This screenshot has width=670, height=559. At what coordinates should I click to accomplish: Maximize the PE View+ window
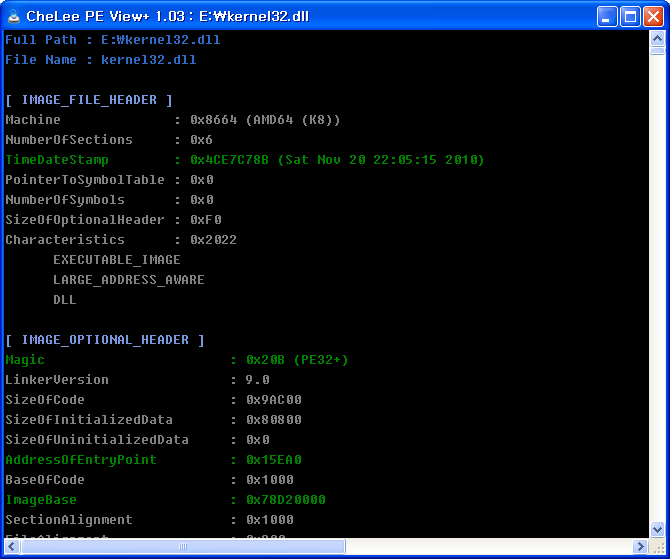pyautogui.click(x=630, y=16)
